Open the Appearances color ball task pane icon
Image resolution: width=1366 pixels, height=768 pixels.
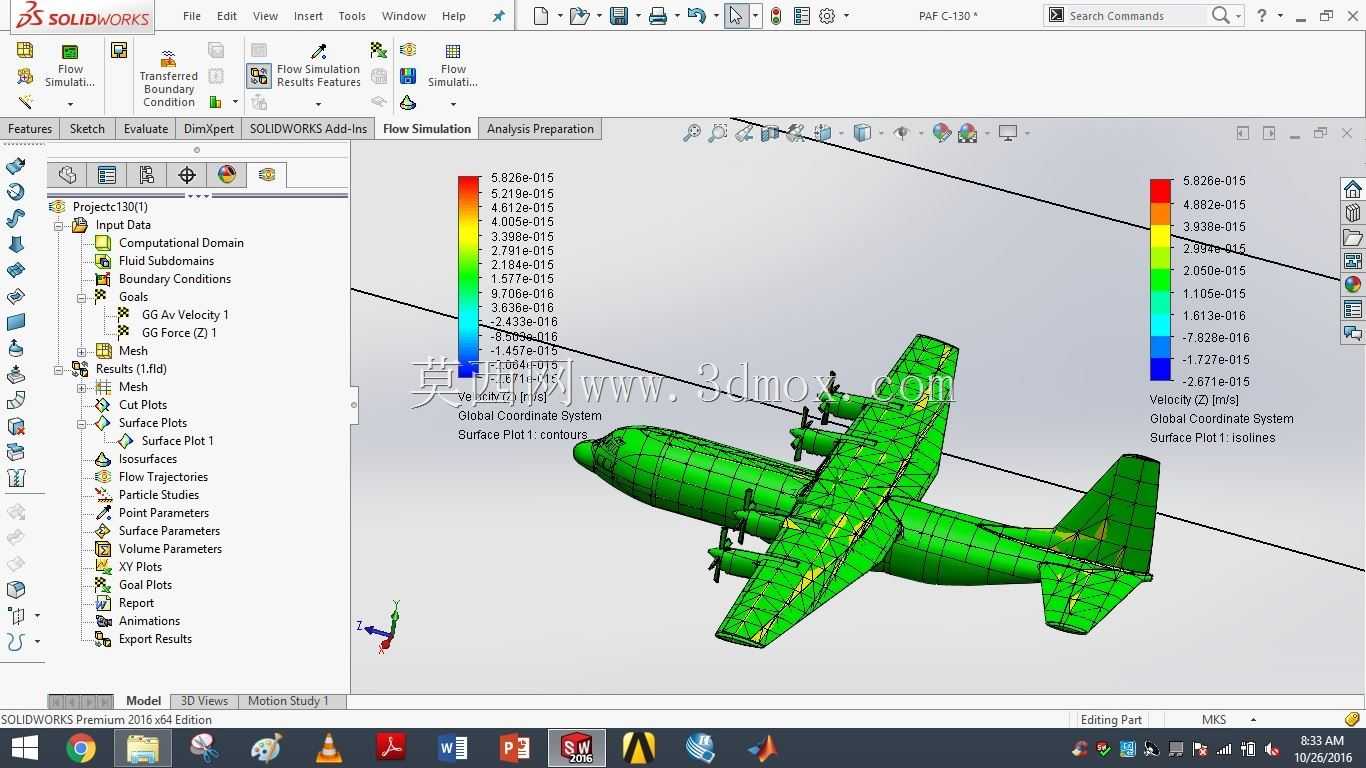tap(1353, 284)
